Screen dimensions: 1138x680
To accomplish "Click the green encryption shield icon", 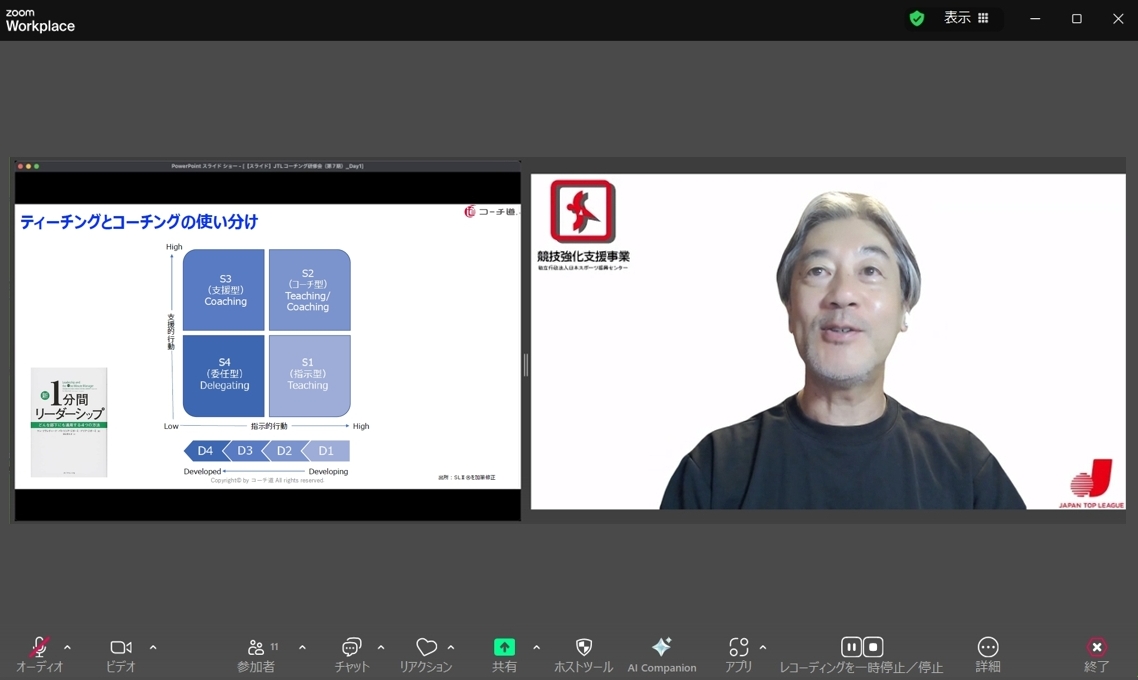I will [917, 18].
